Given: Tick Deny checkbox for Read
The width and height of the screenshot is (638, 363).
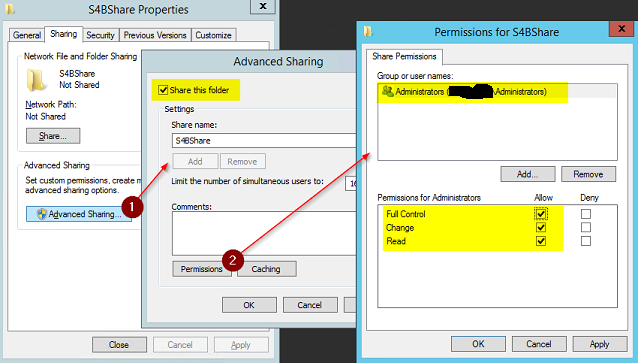Looking at the screenshot, I should (x=586, y=241).
